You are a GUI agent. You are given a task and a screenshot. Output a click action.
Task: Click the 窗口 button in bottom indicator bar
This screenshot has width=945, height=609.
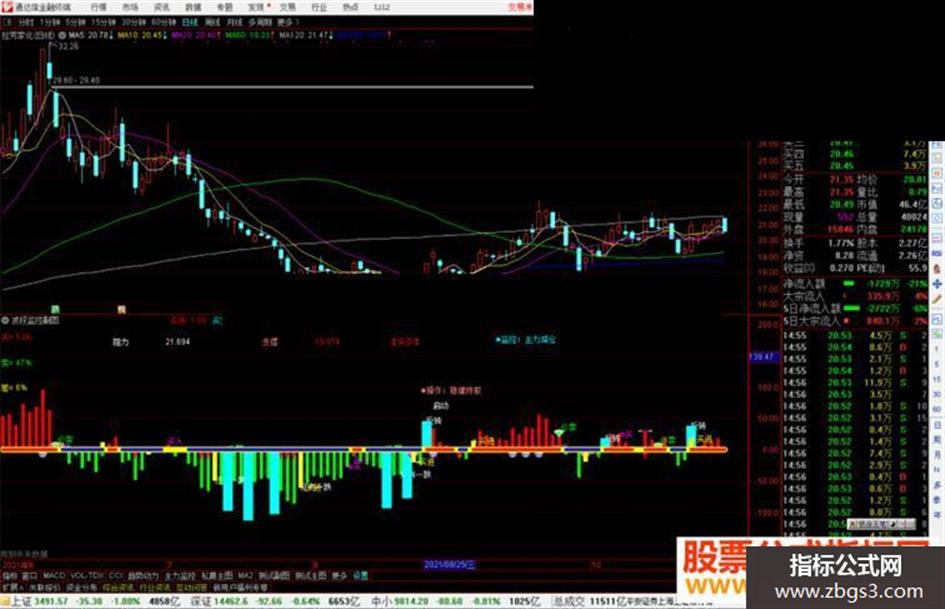pyautogui.click(x=30, y=576)
